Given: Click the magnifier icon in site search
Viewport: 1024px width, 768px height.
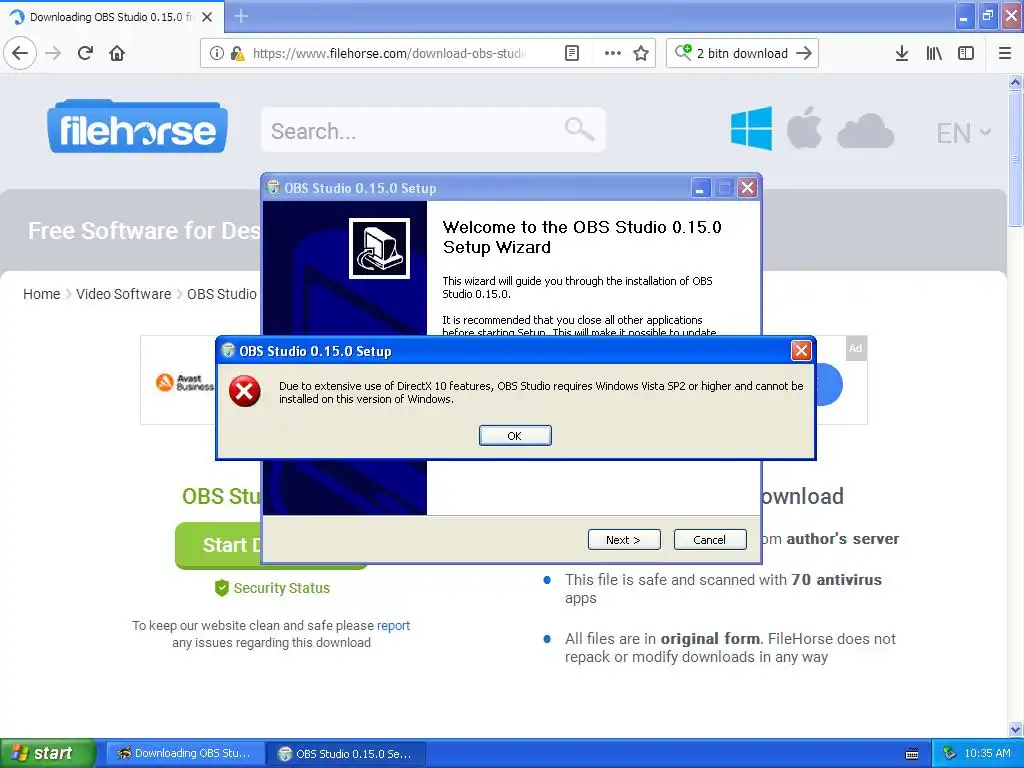Looking at the screenshot, I should point(579,129).
